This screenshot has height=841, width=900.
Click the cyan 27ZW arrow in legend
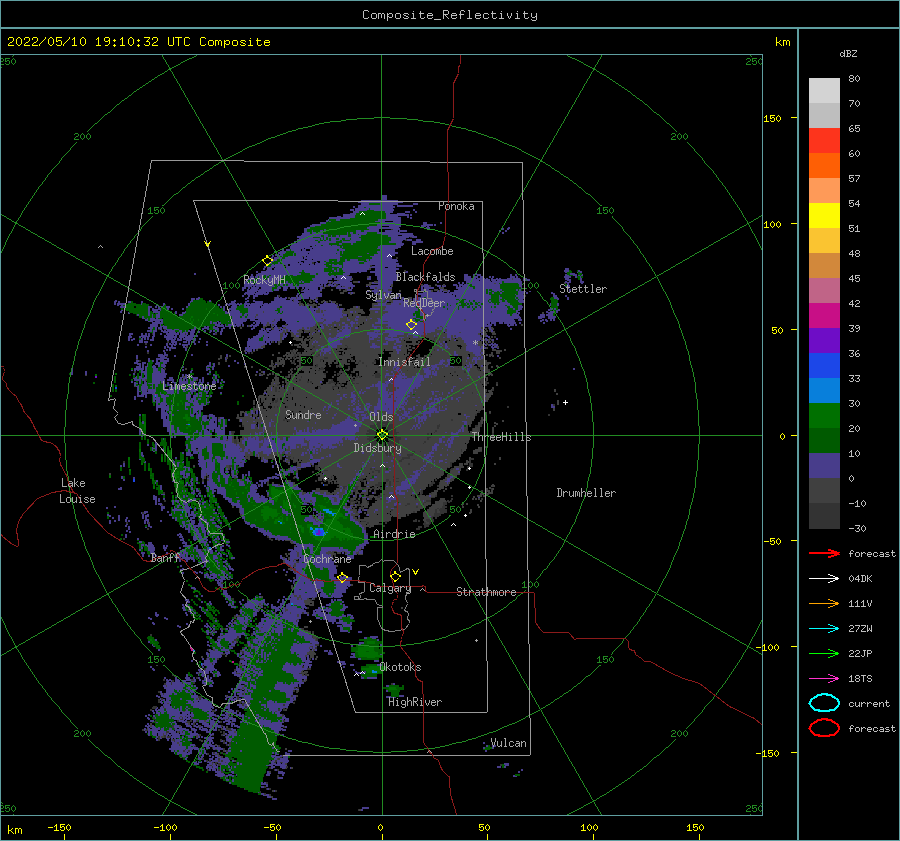[x=824, y=629]
